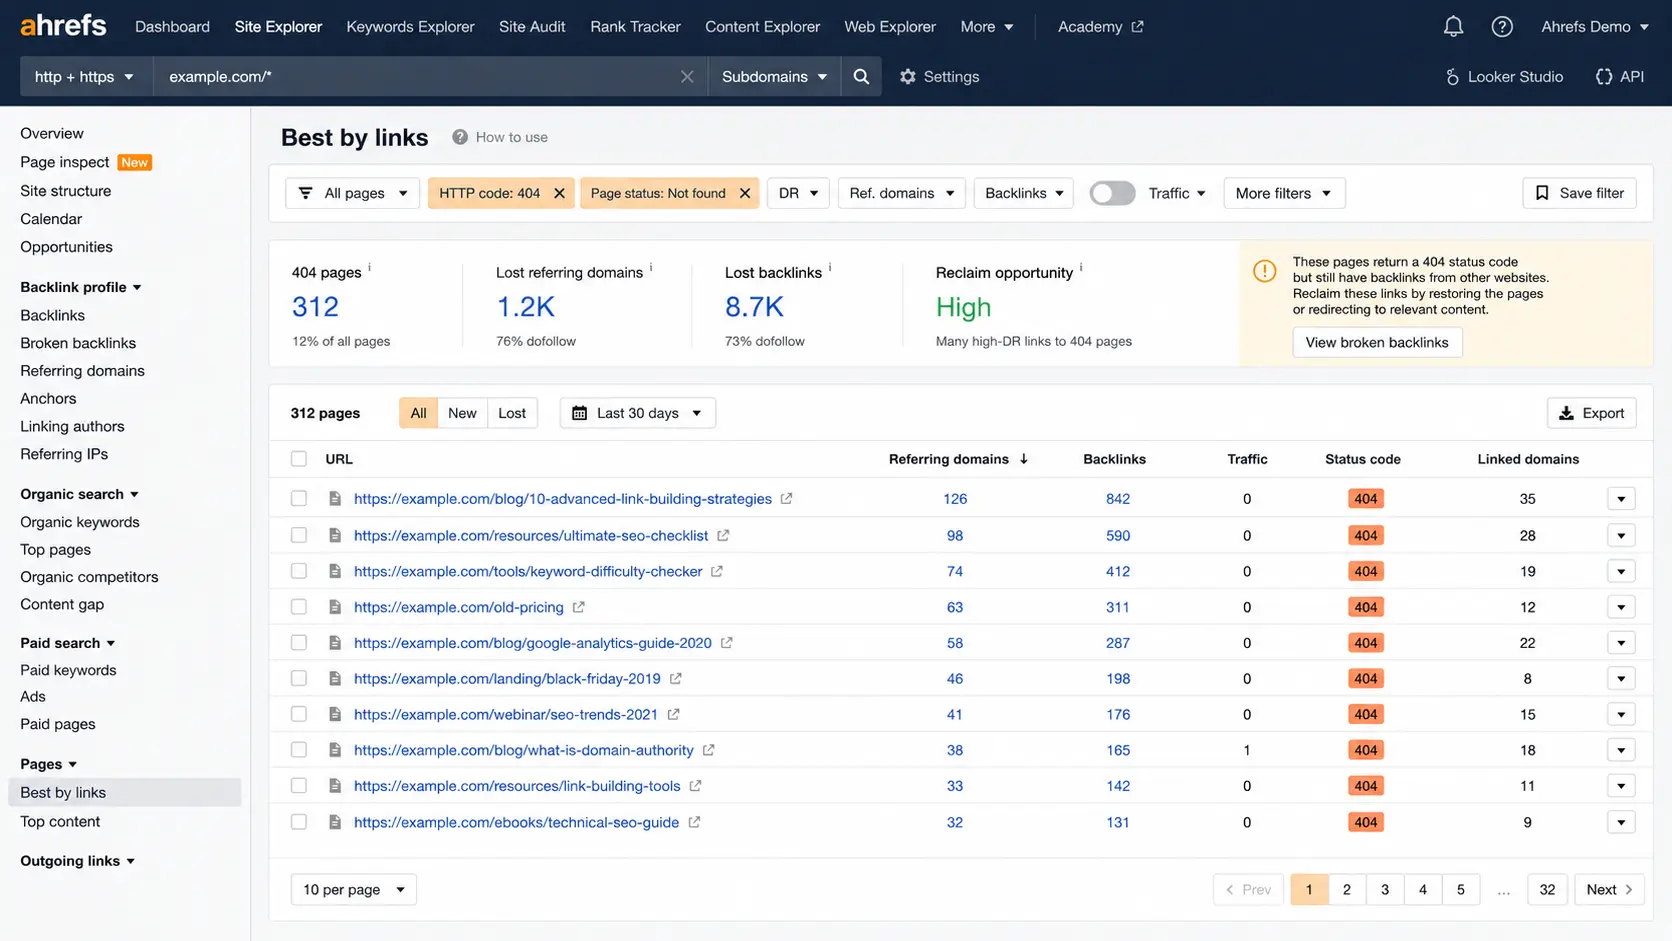
Task: Click the search magnifier button
Action: click(861, 76)
